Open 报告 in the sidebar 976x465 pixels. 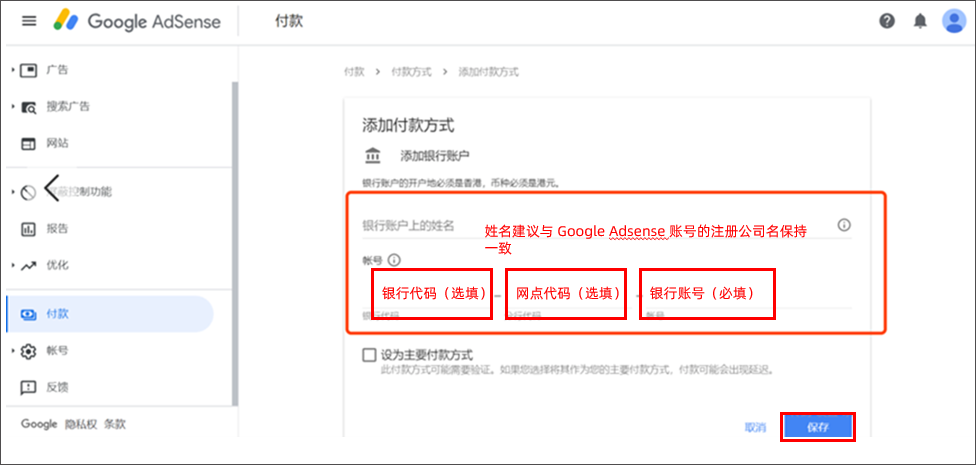[57, 229]
